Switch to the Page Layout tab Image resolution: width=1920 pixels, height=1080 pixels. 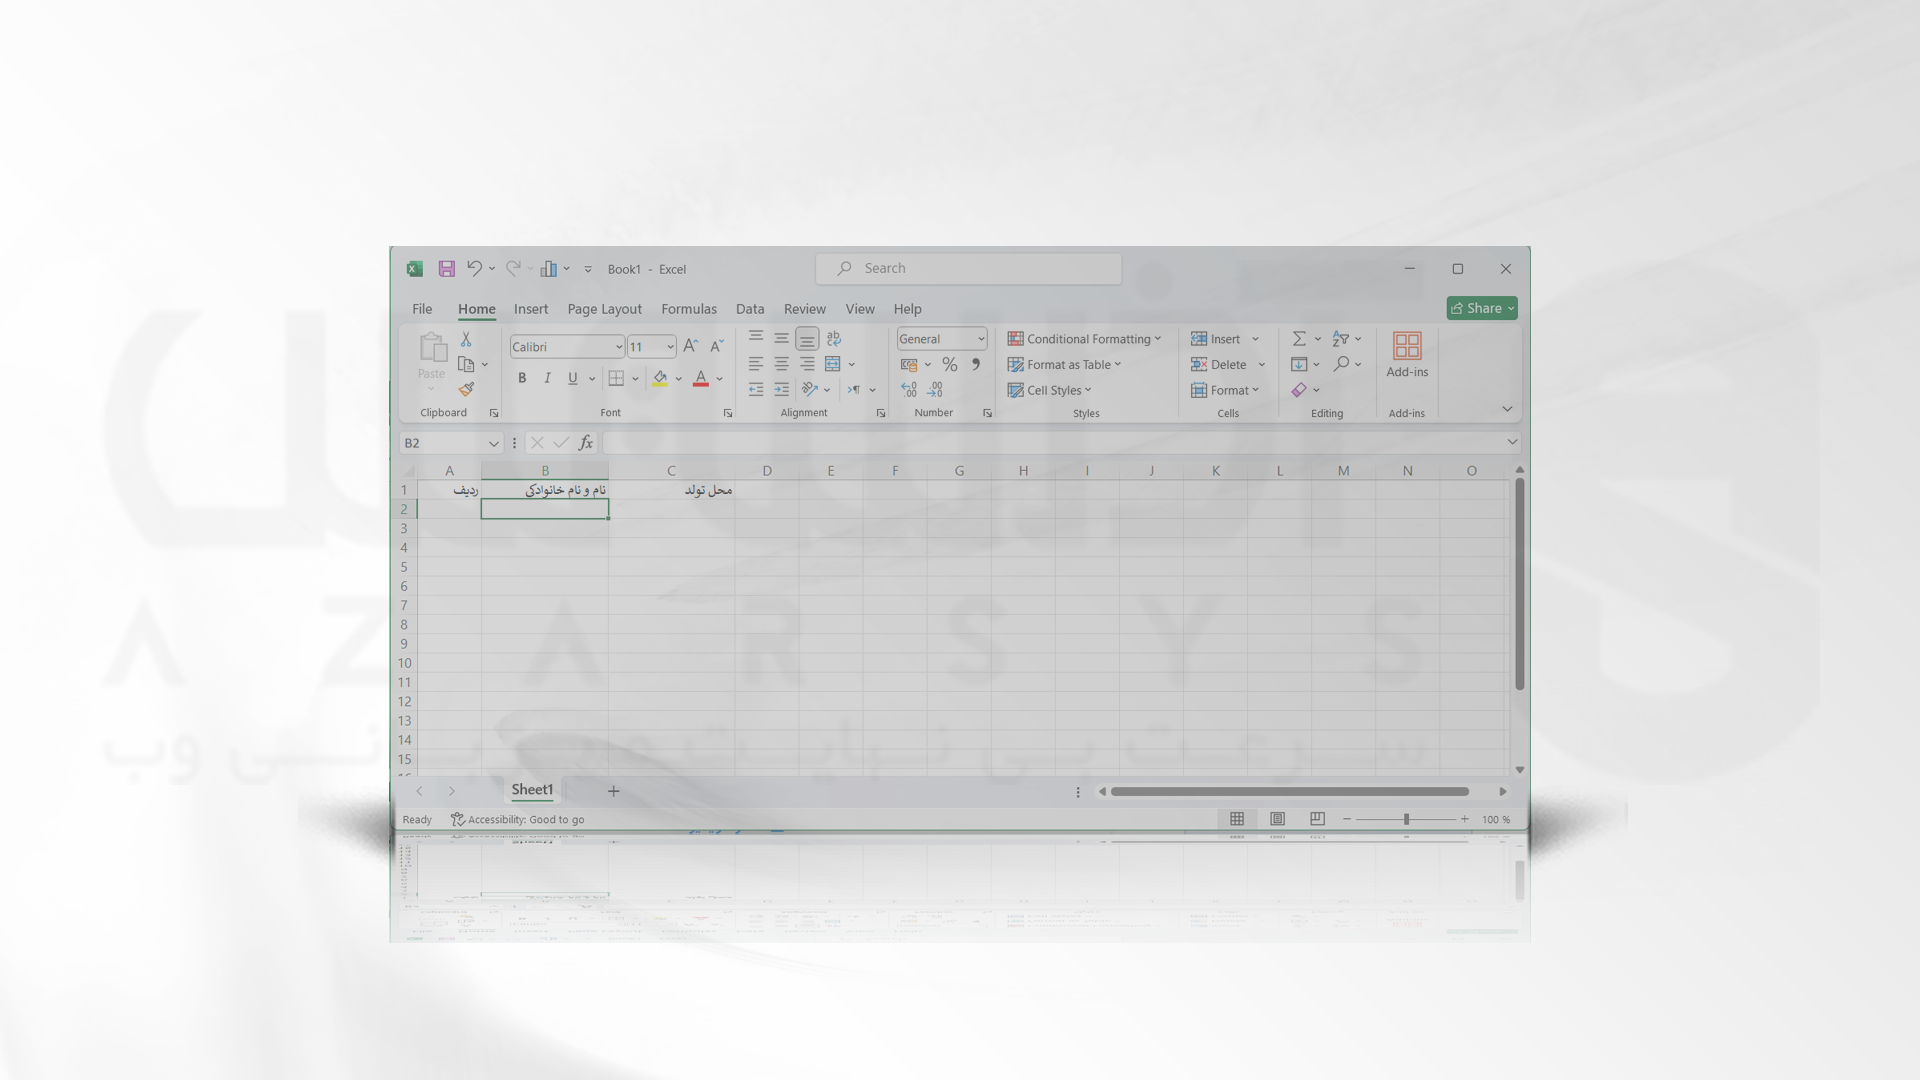click(x=604, y=309)
